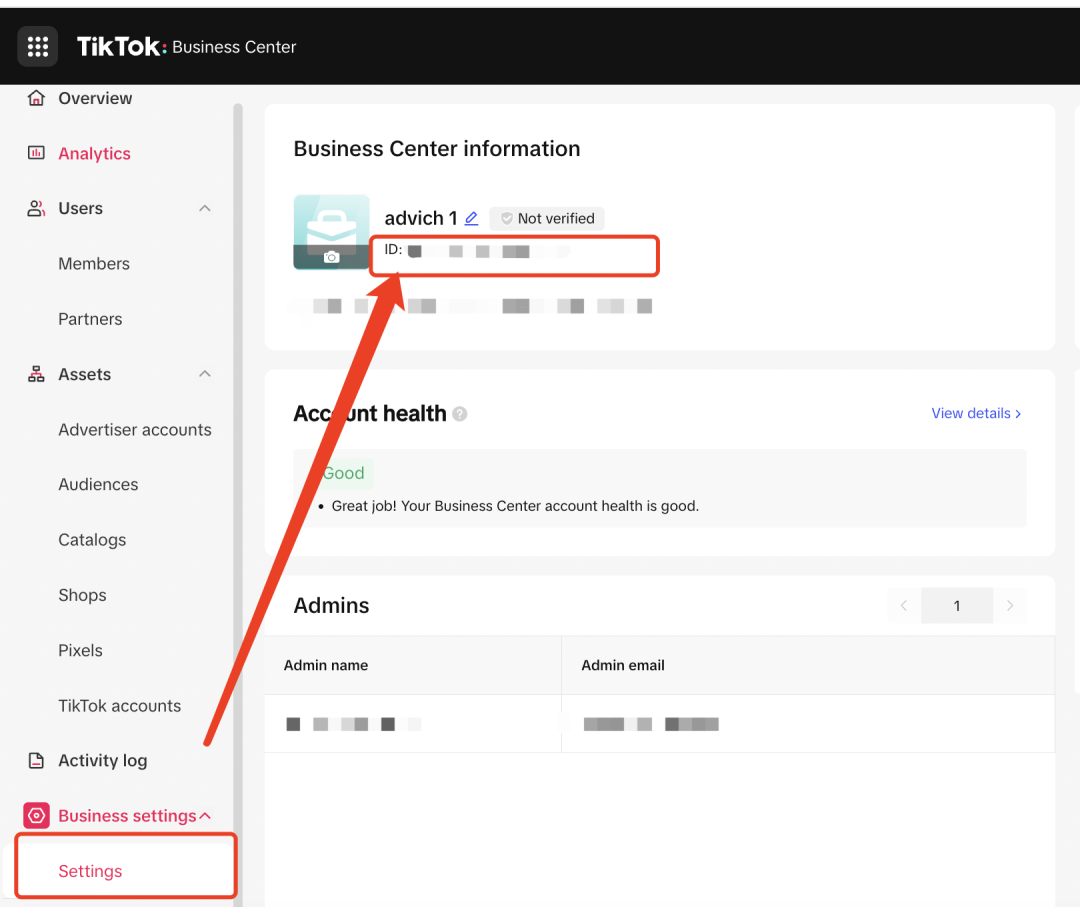Click the Overview home icon
Viewport: 1080px width, 907px height.
click(x=37, y=98)
